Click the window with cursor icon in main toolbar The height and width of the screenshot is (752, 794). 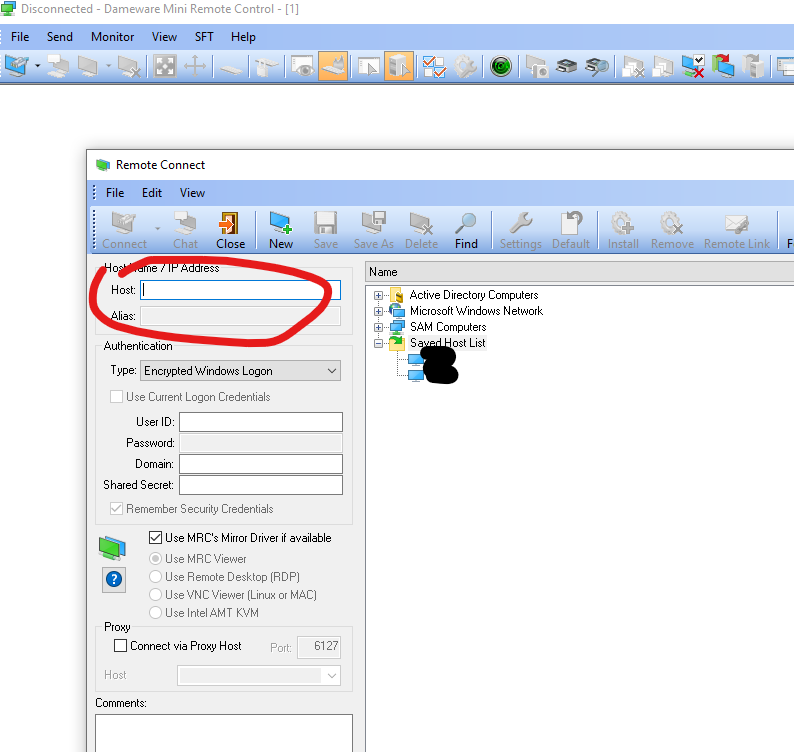tap(368, 66)
